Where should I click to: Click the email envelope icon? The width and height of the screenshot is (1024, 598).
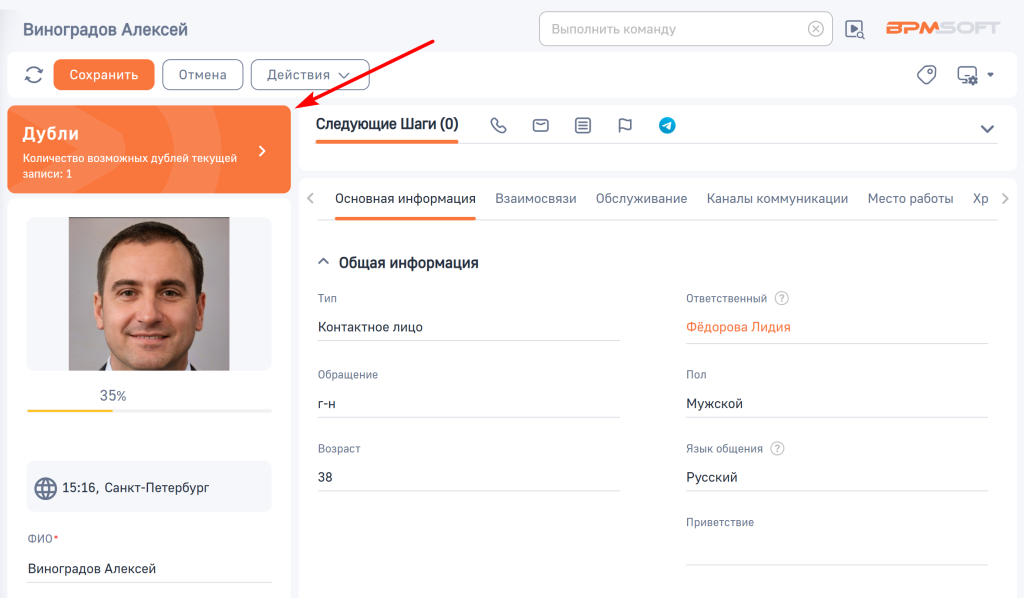coord(541,126)
